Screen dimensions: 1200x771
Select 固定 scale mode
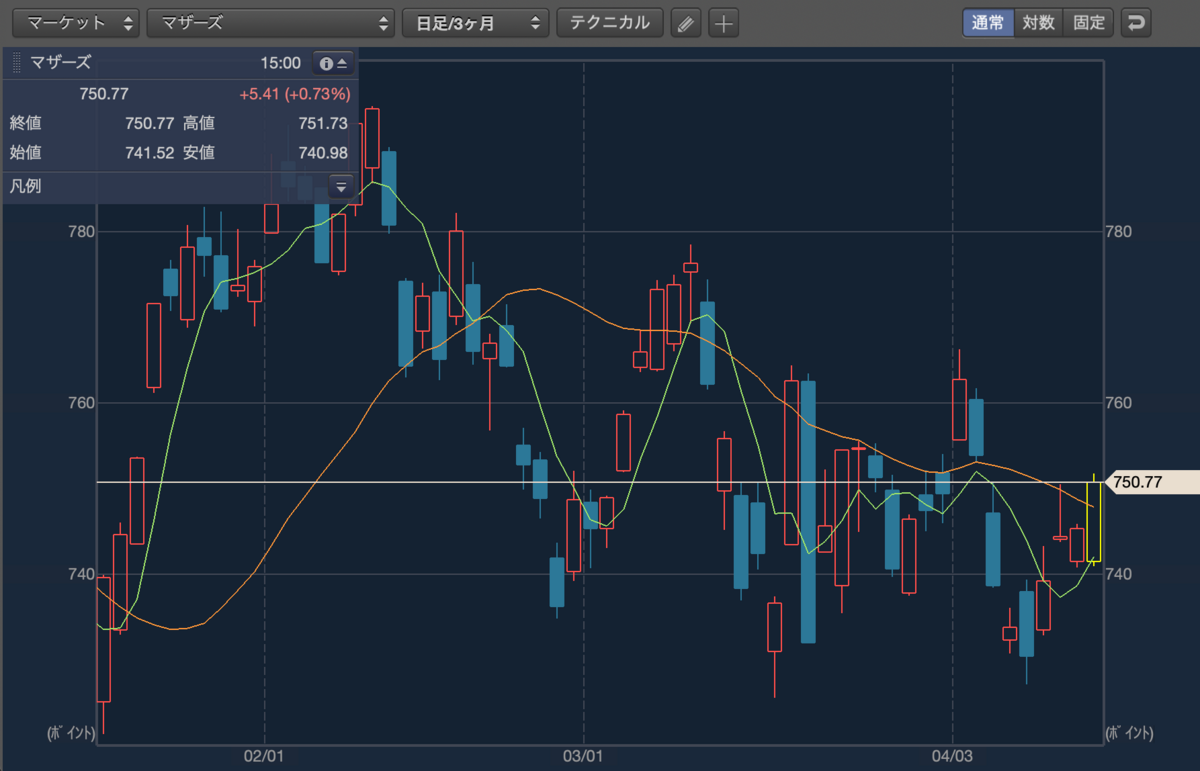pos(1089,23)
